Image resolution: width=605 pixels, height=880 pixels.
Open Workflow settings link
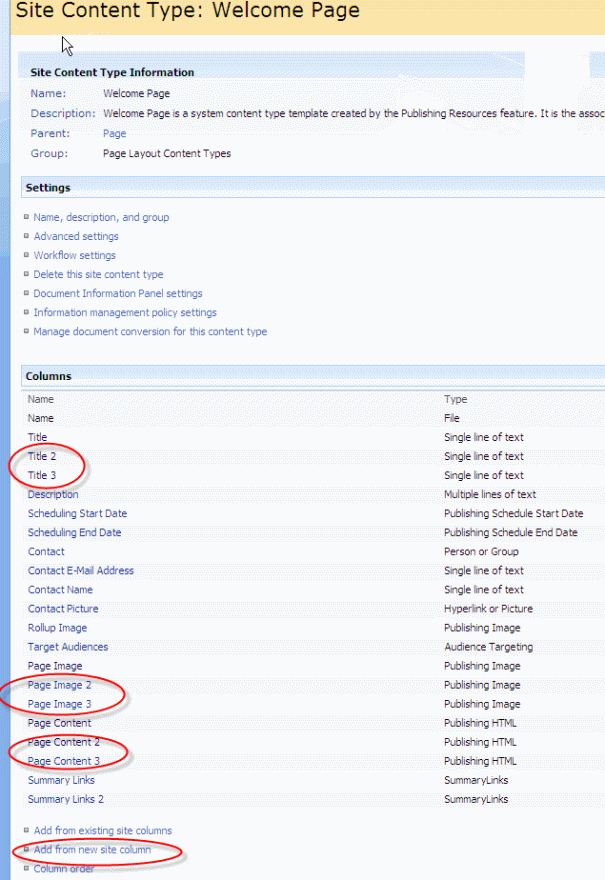point(75,255)
